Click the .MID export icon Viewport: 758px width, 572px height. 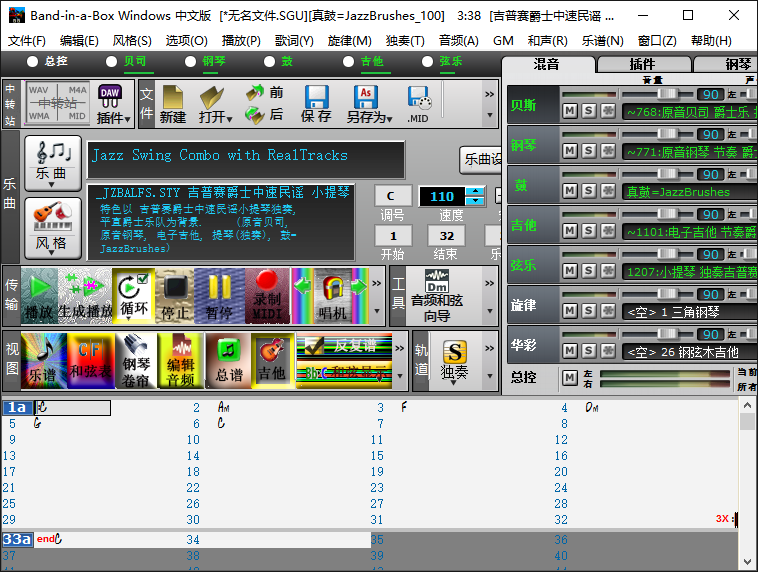418,104
